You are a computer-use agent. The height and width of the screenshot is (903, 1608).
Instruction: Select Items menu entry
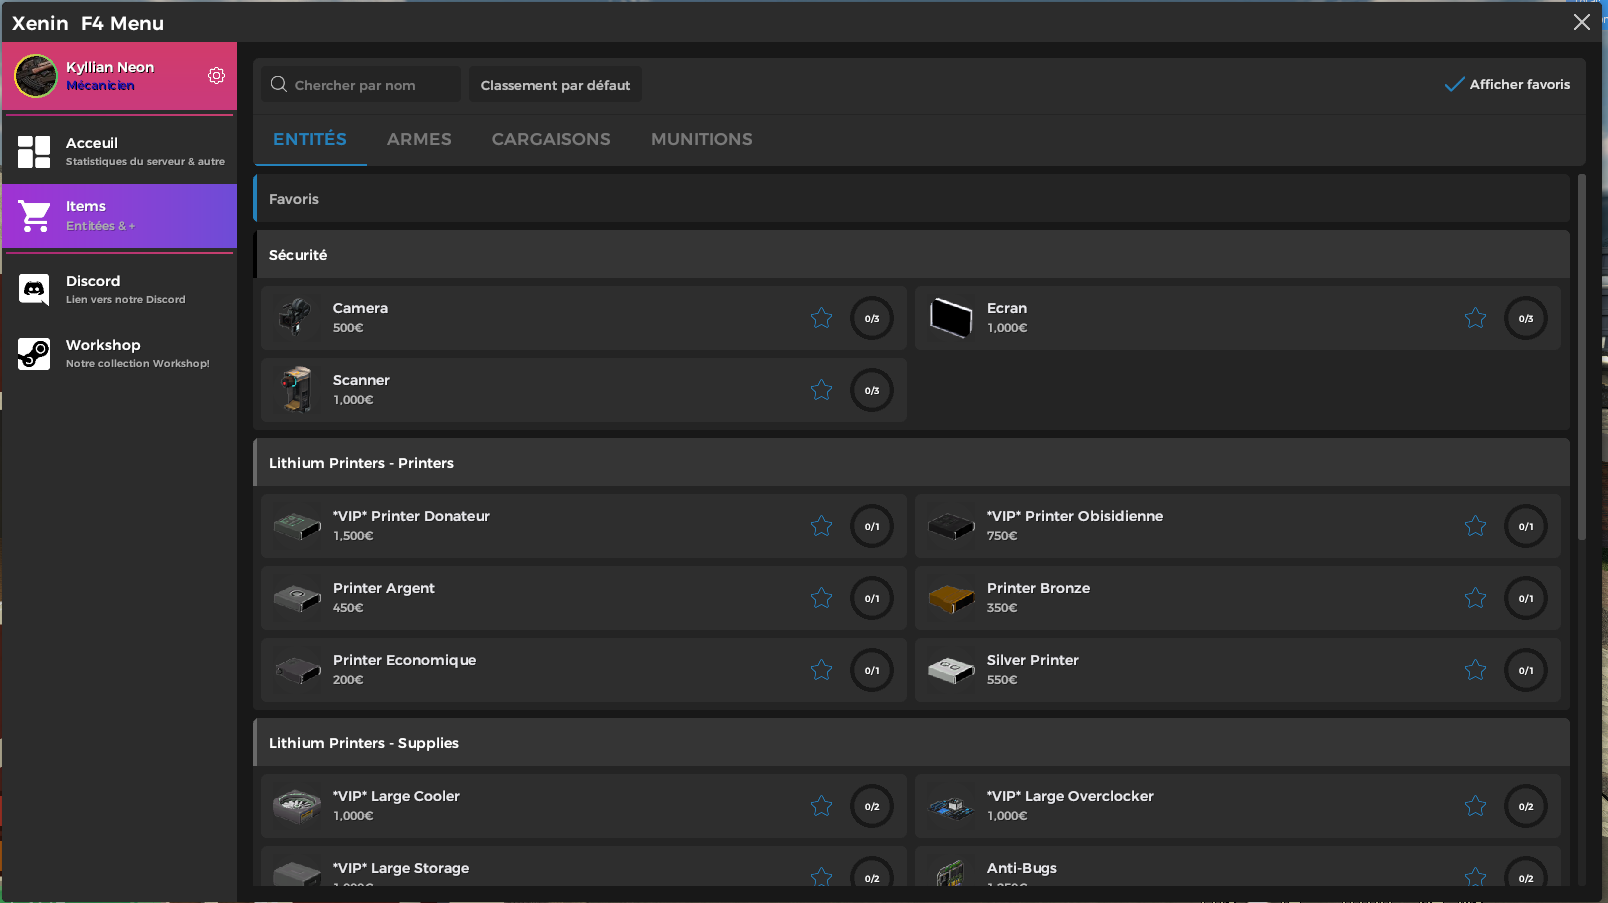(120, 215)
